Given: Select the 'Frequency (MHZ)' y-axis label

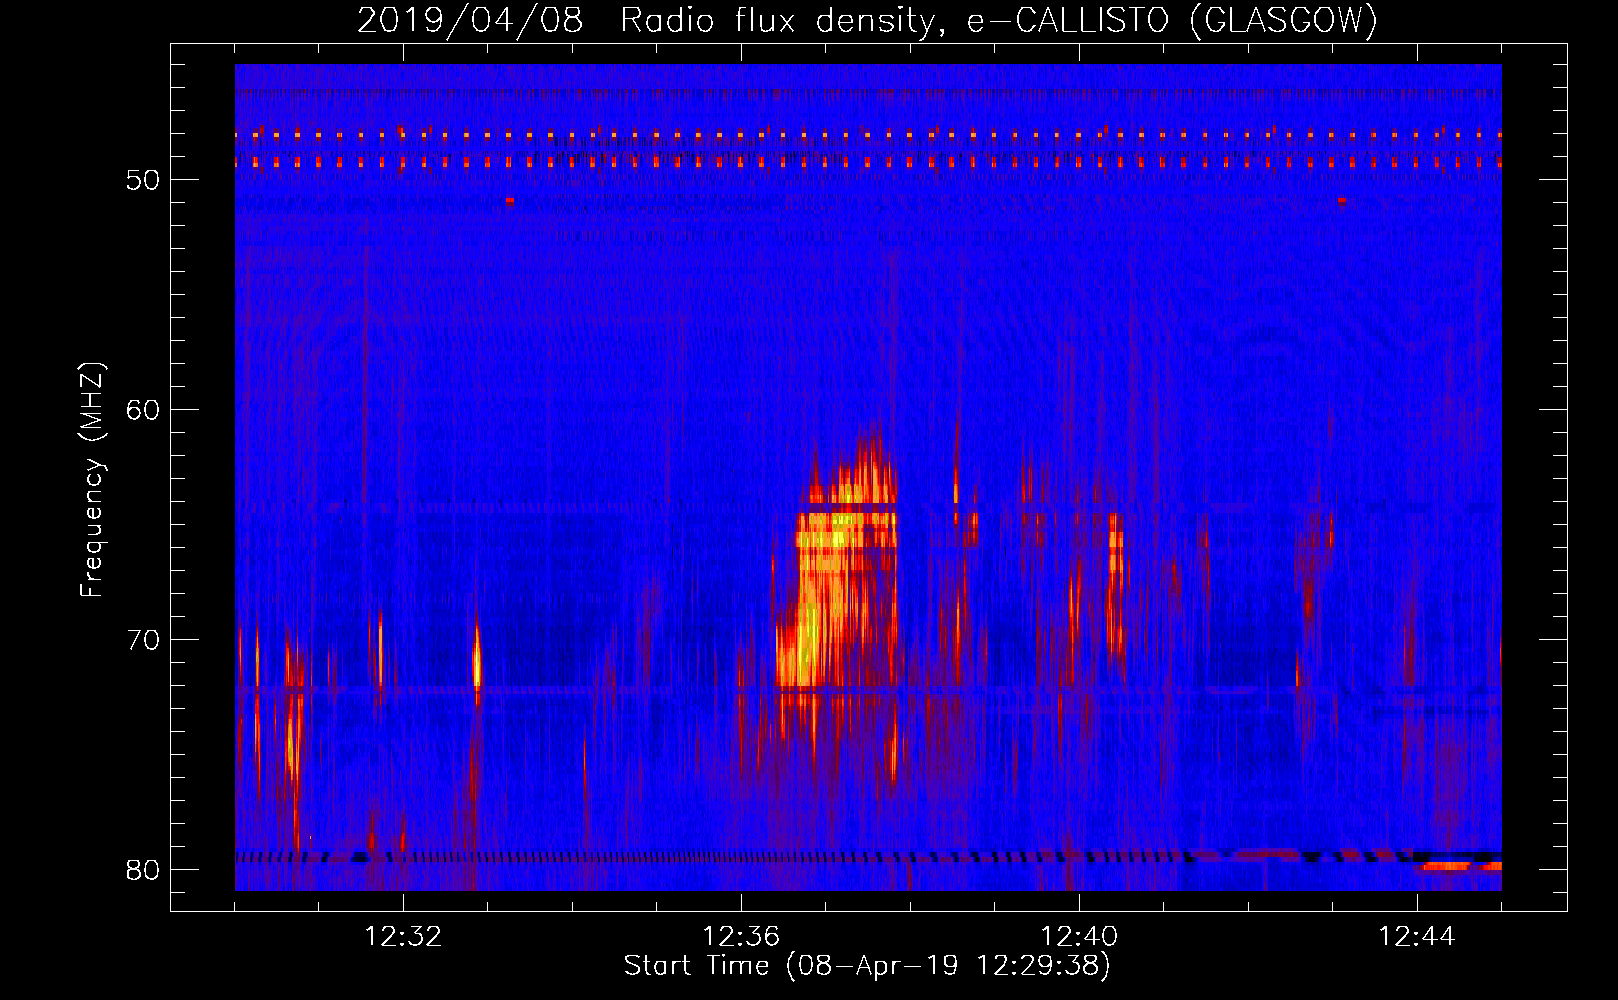Looking at the screenshot, I should (x=92, y=480).
